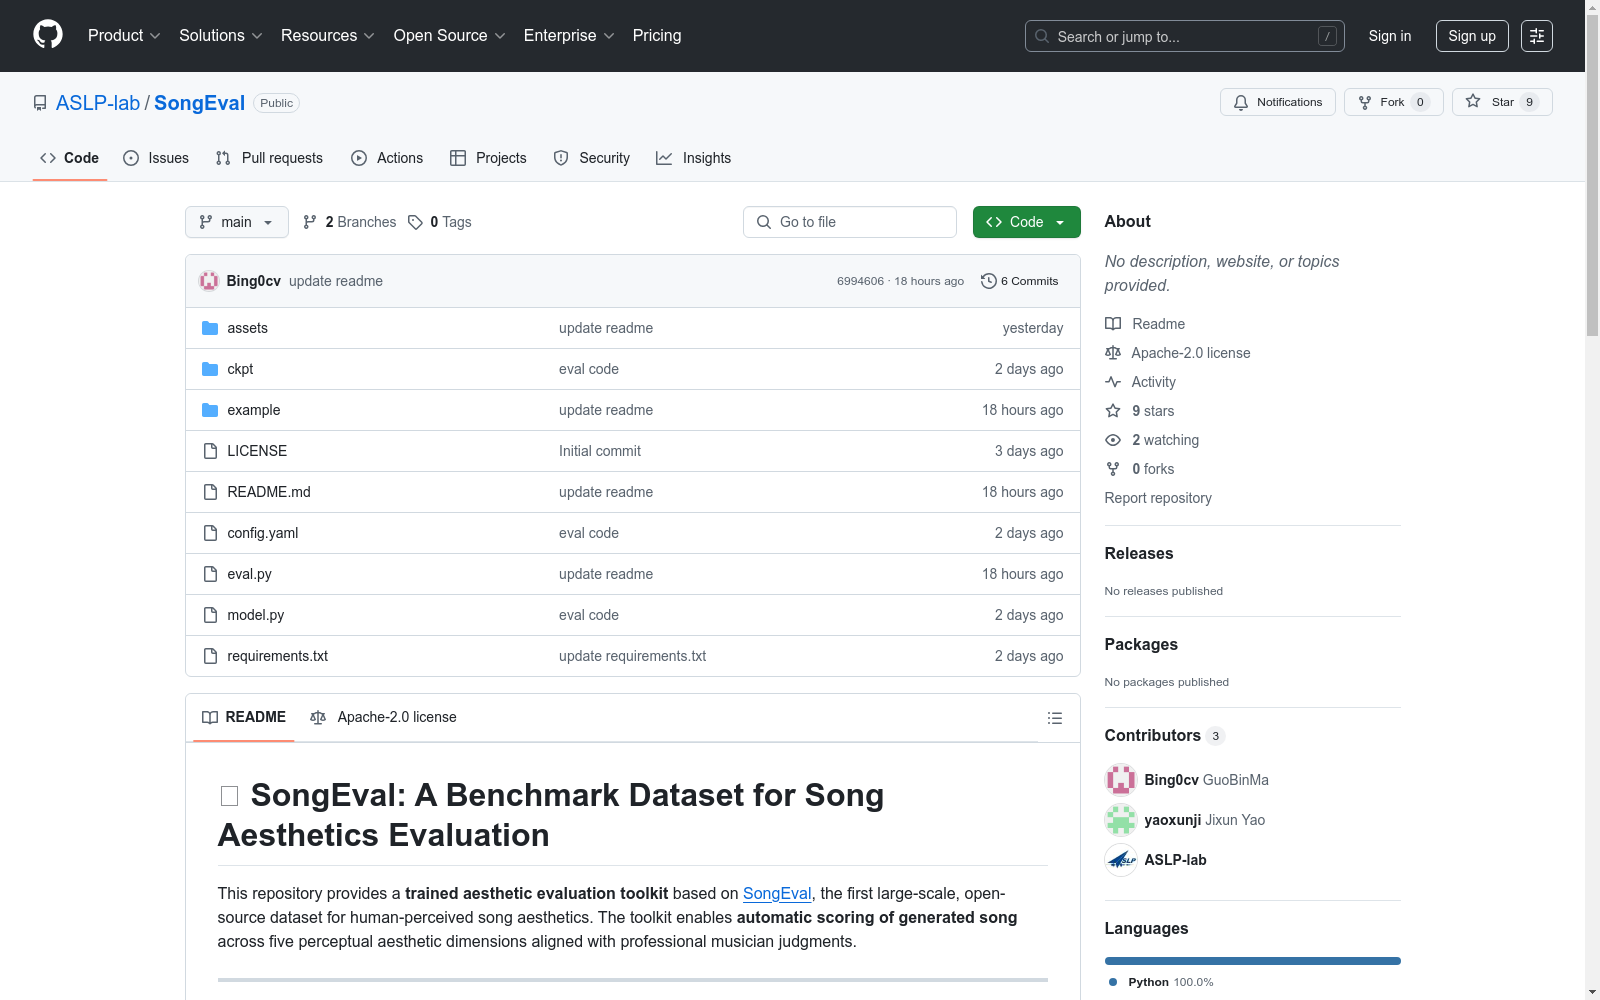The width and height of the screenshot is (1600, 1000).
Task: Click the Python 100.0% language link
Action: pyautogui.click(x=1162, y=982)
